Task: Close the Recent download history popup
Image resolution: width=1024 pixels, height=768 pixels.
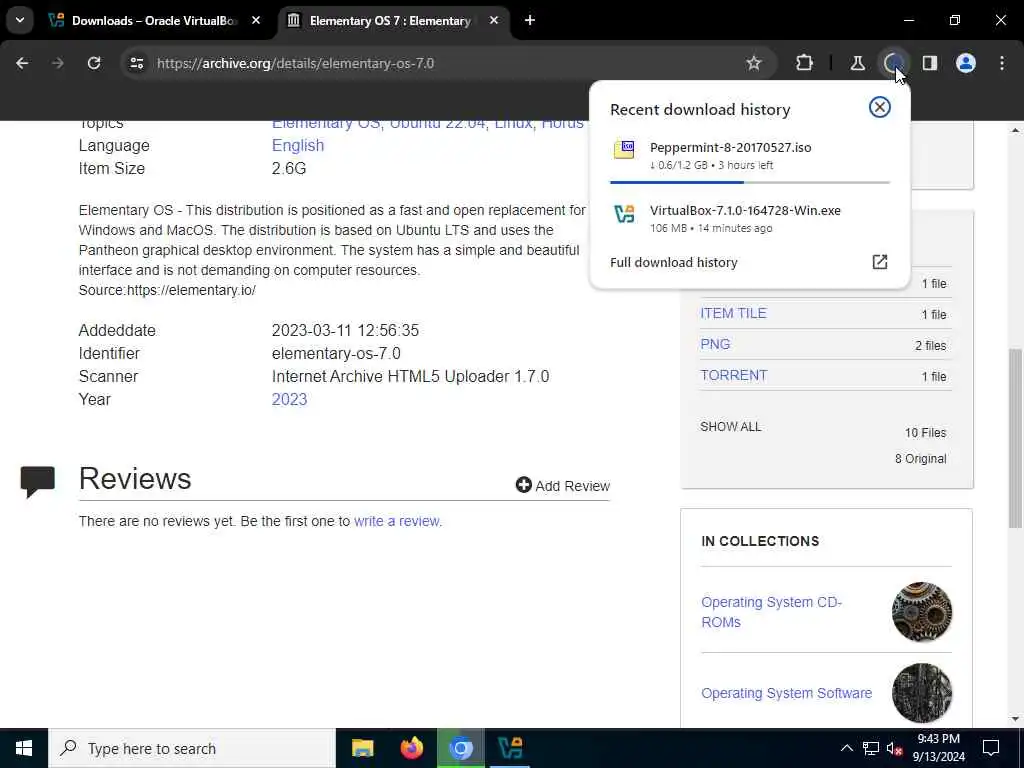Action: (880, 107)
